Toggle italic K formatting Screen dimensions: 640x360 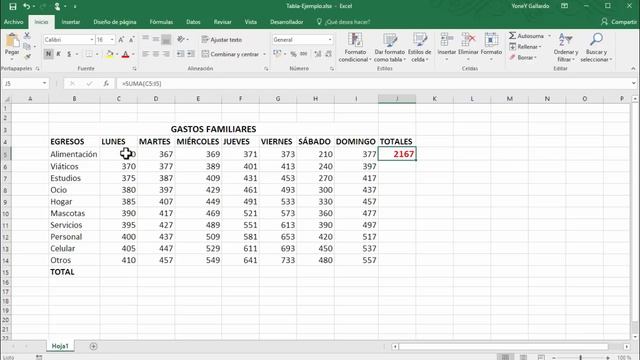[x=58, y=54]
